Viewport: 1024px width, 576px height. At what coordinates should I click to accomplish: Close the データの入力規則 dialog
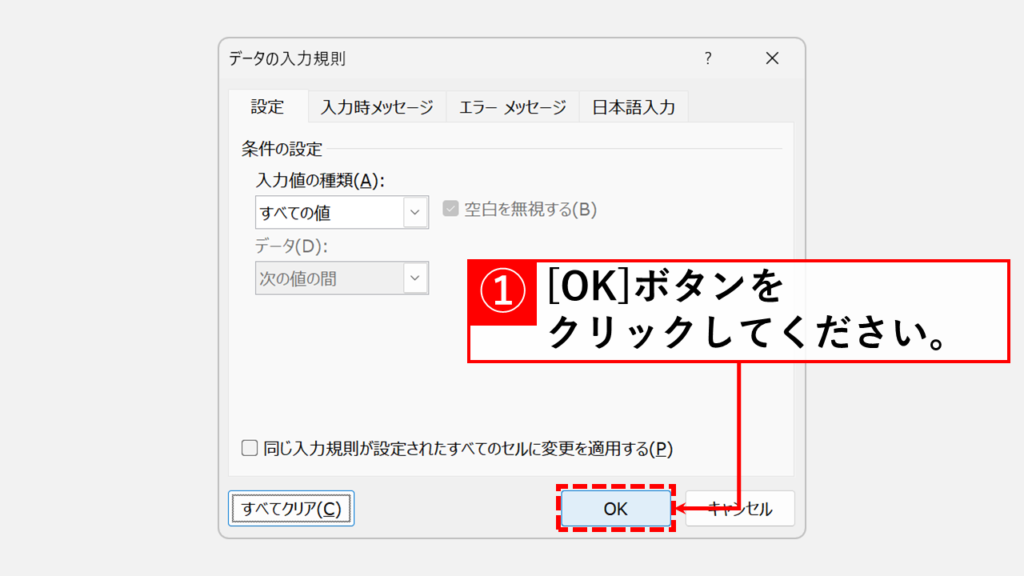pos(772,59)
